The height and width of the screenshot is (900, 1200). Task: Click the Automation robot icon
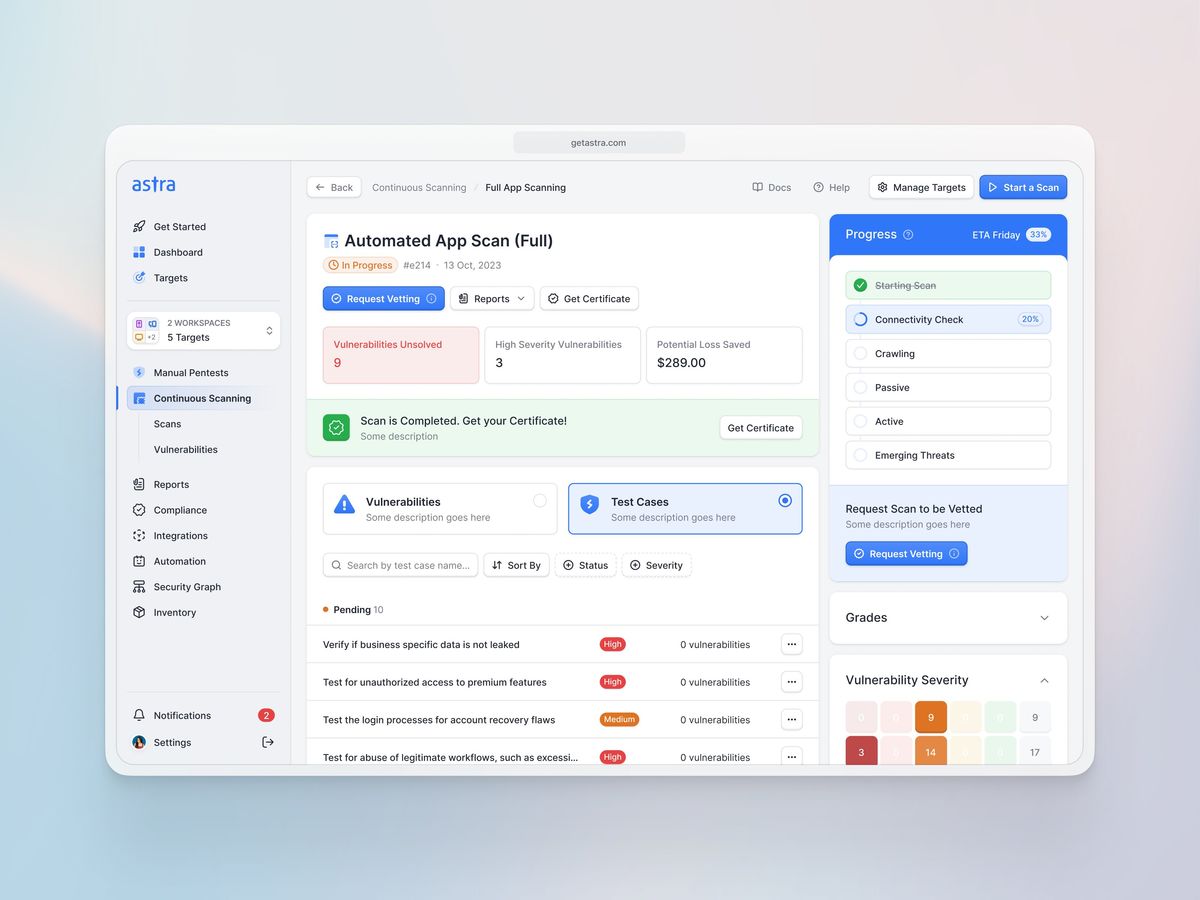[139, 561]
